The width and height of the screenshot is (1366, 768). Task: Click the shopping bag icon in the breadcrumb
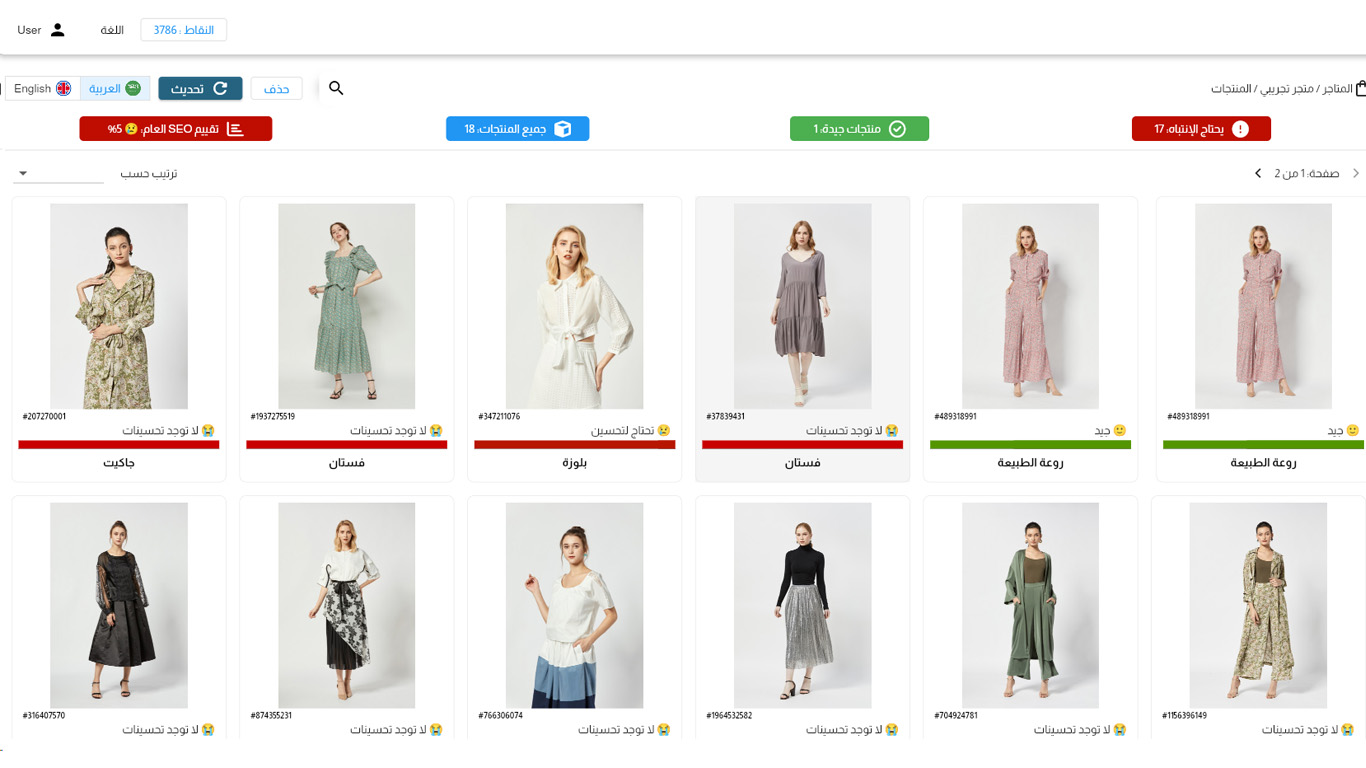pos(1360,89)
